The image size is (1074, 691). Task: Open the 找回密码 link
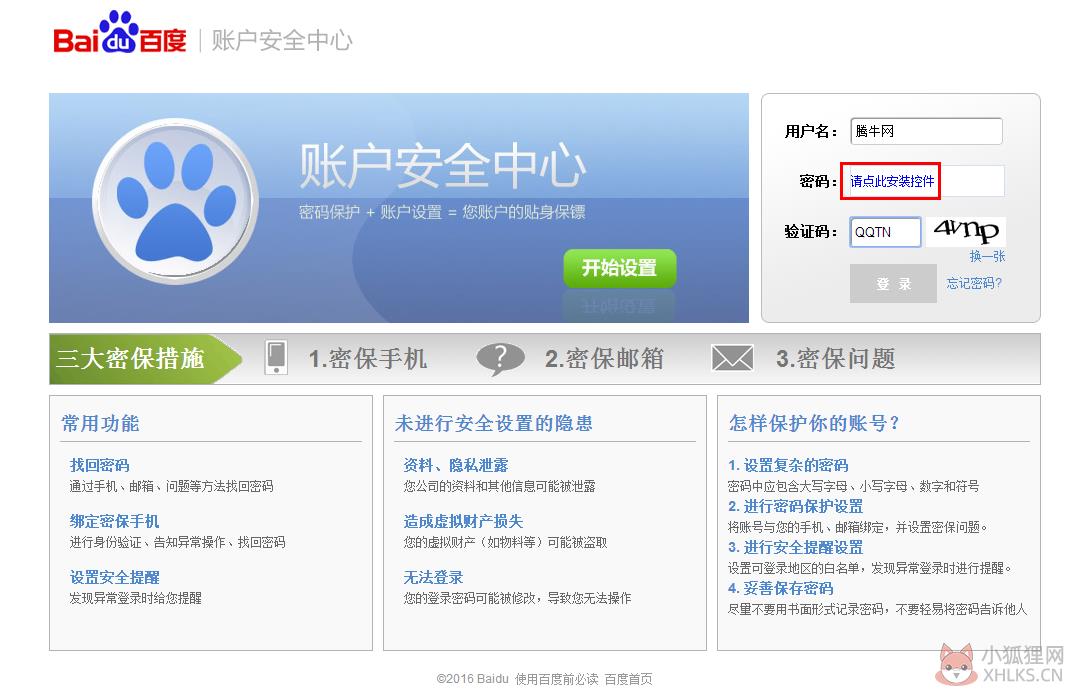pyautogui.click(x=99, y=466)
